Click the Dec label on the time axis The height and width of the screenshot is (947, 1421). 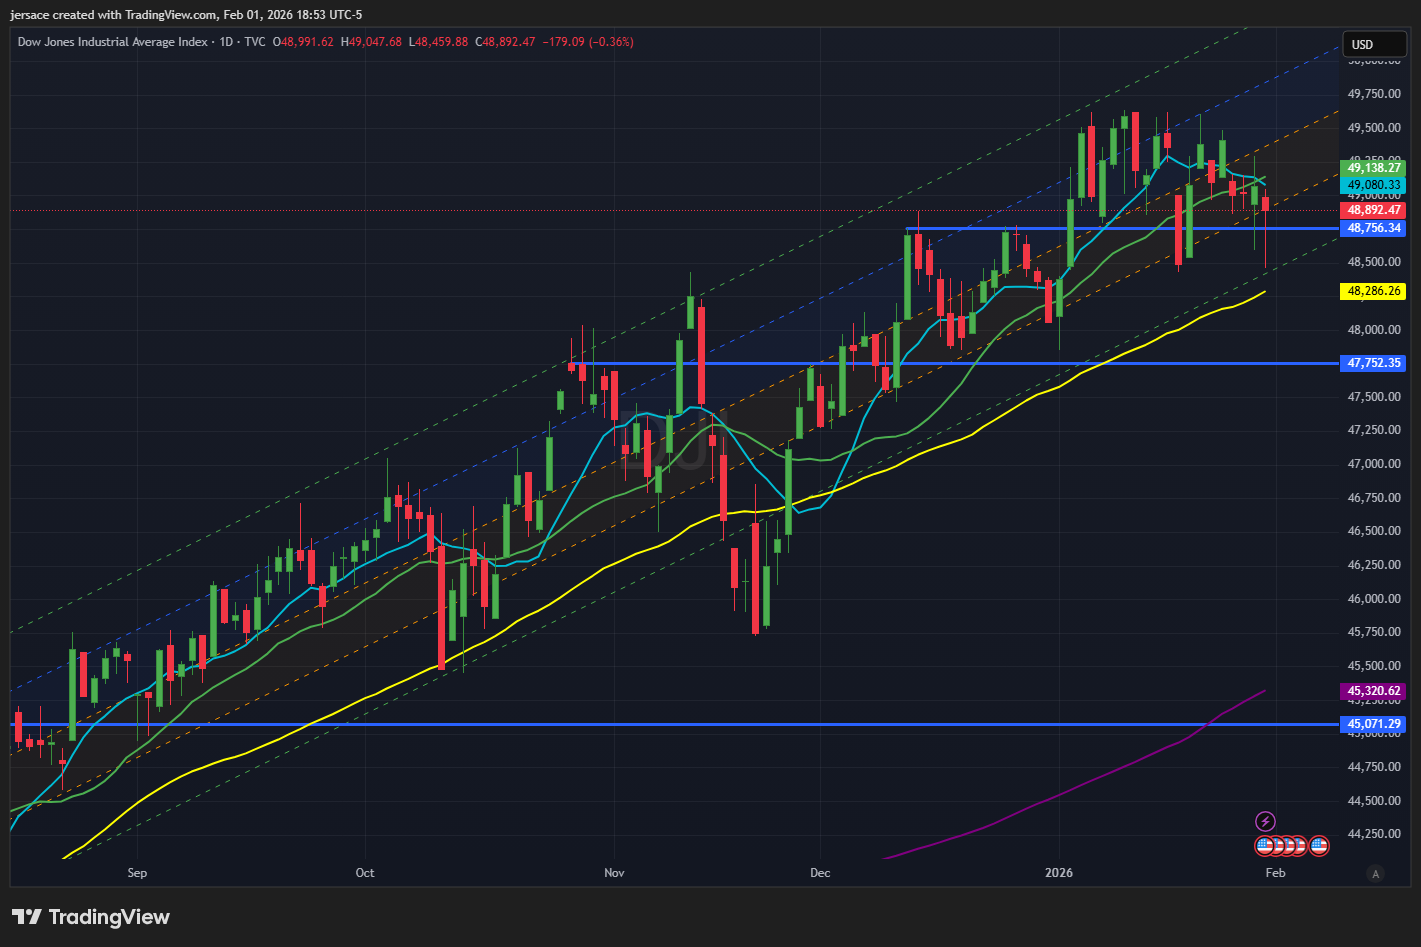(820, 873)
